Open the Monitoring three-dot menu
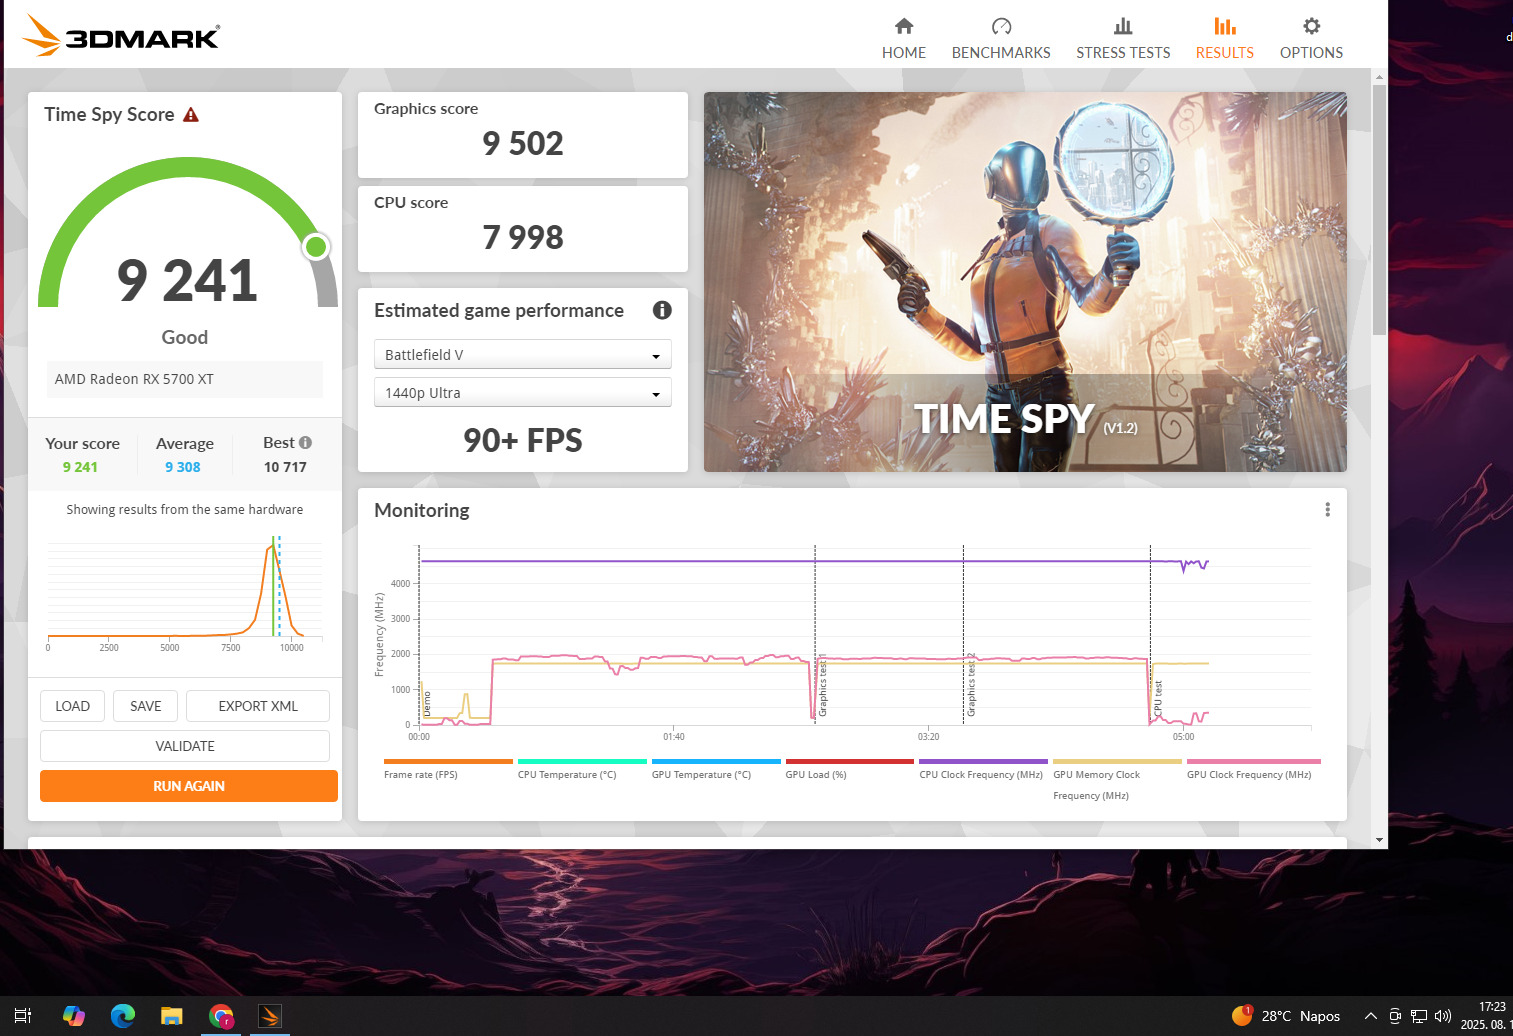Image resolution: width=1513 pixels, height=1036 pixels. click(x=1327, y=510)
